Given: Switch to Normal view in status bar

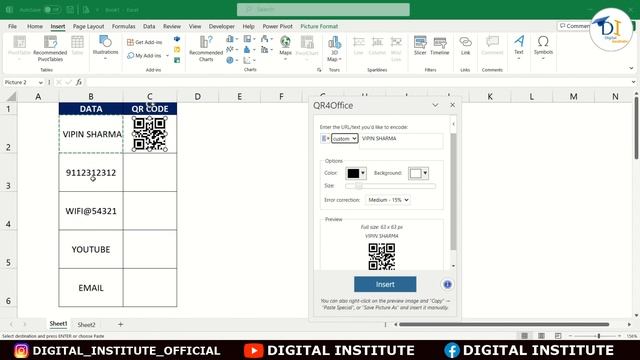Looking at the screenshot, I should tap(524, 336).
